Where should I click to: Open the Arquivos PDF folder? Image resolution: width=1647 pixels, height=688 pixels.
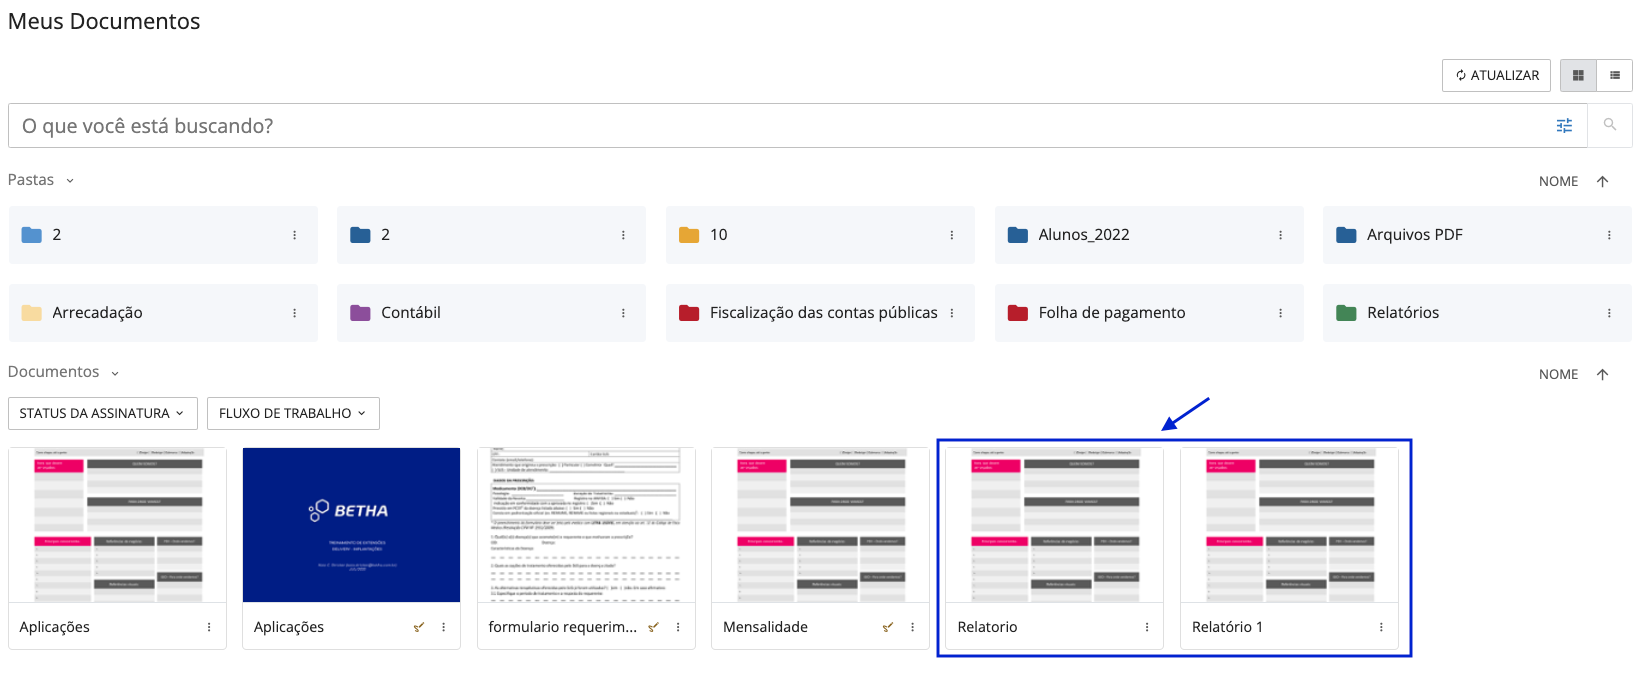(1414, 235)
